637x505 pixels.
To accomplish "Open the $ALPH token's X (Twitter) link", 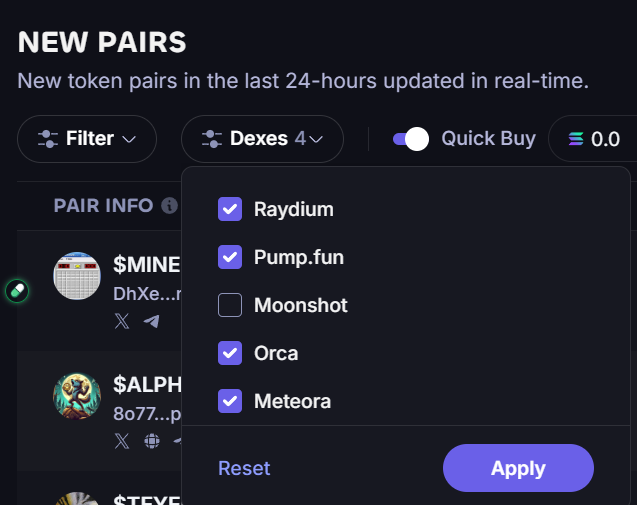I will 122,441.
